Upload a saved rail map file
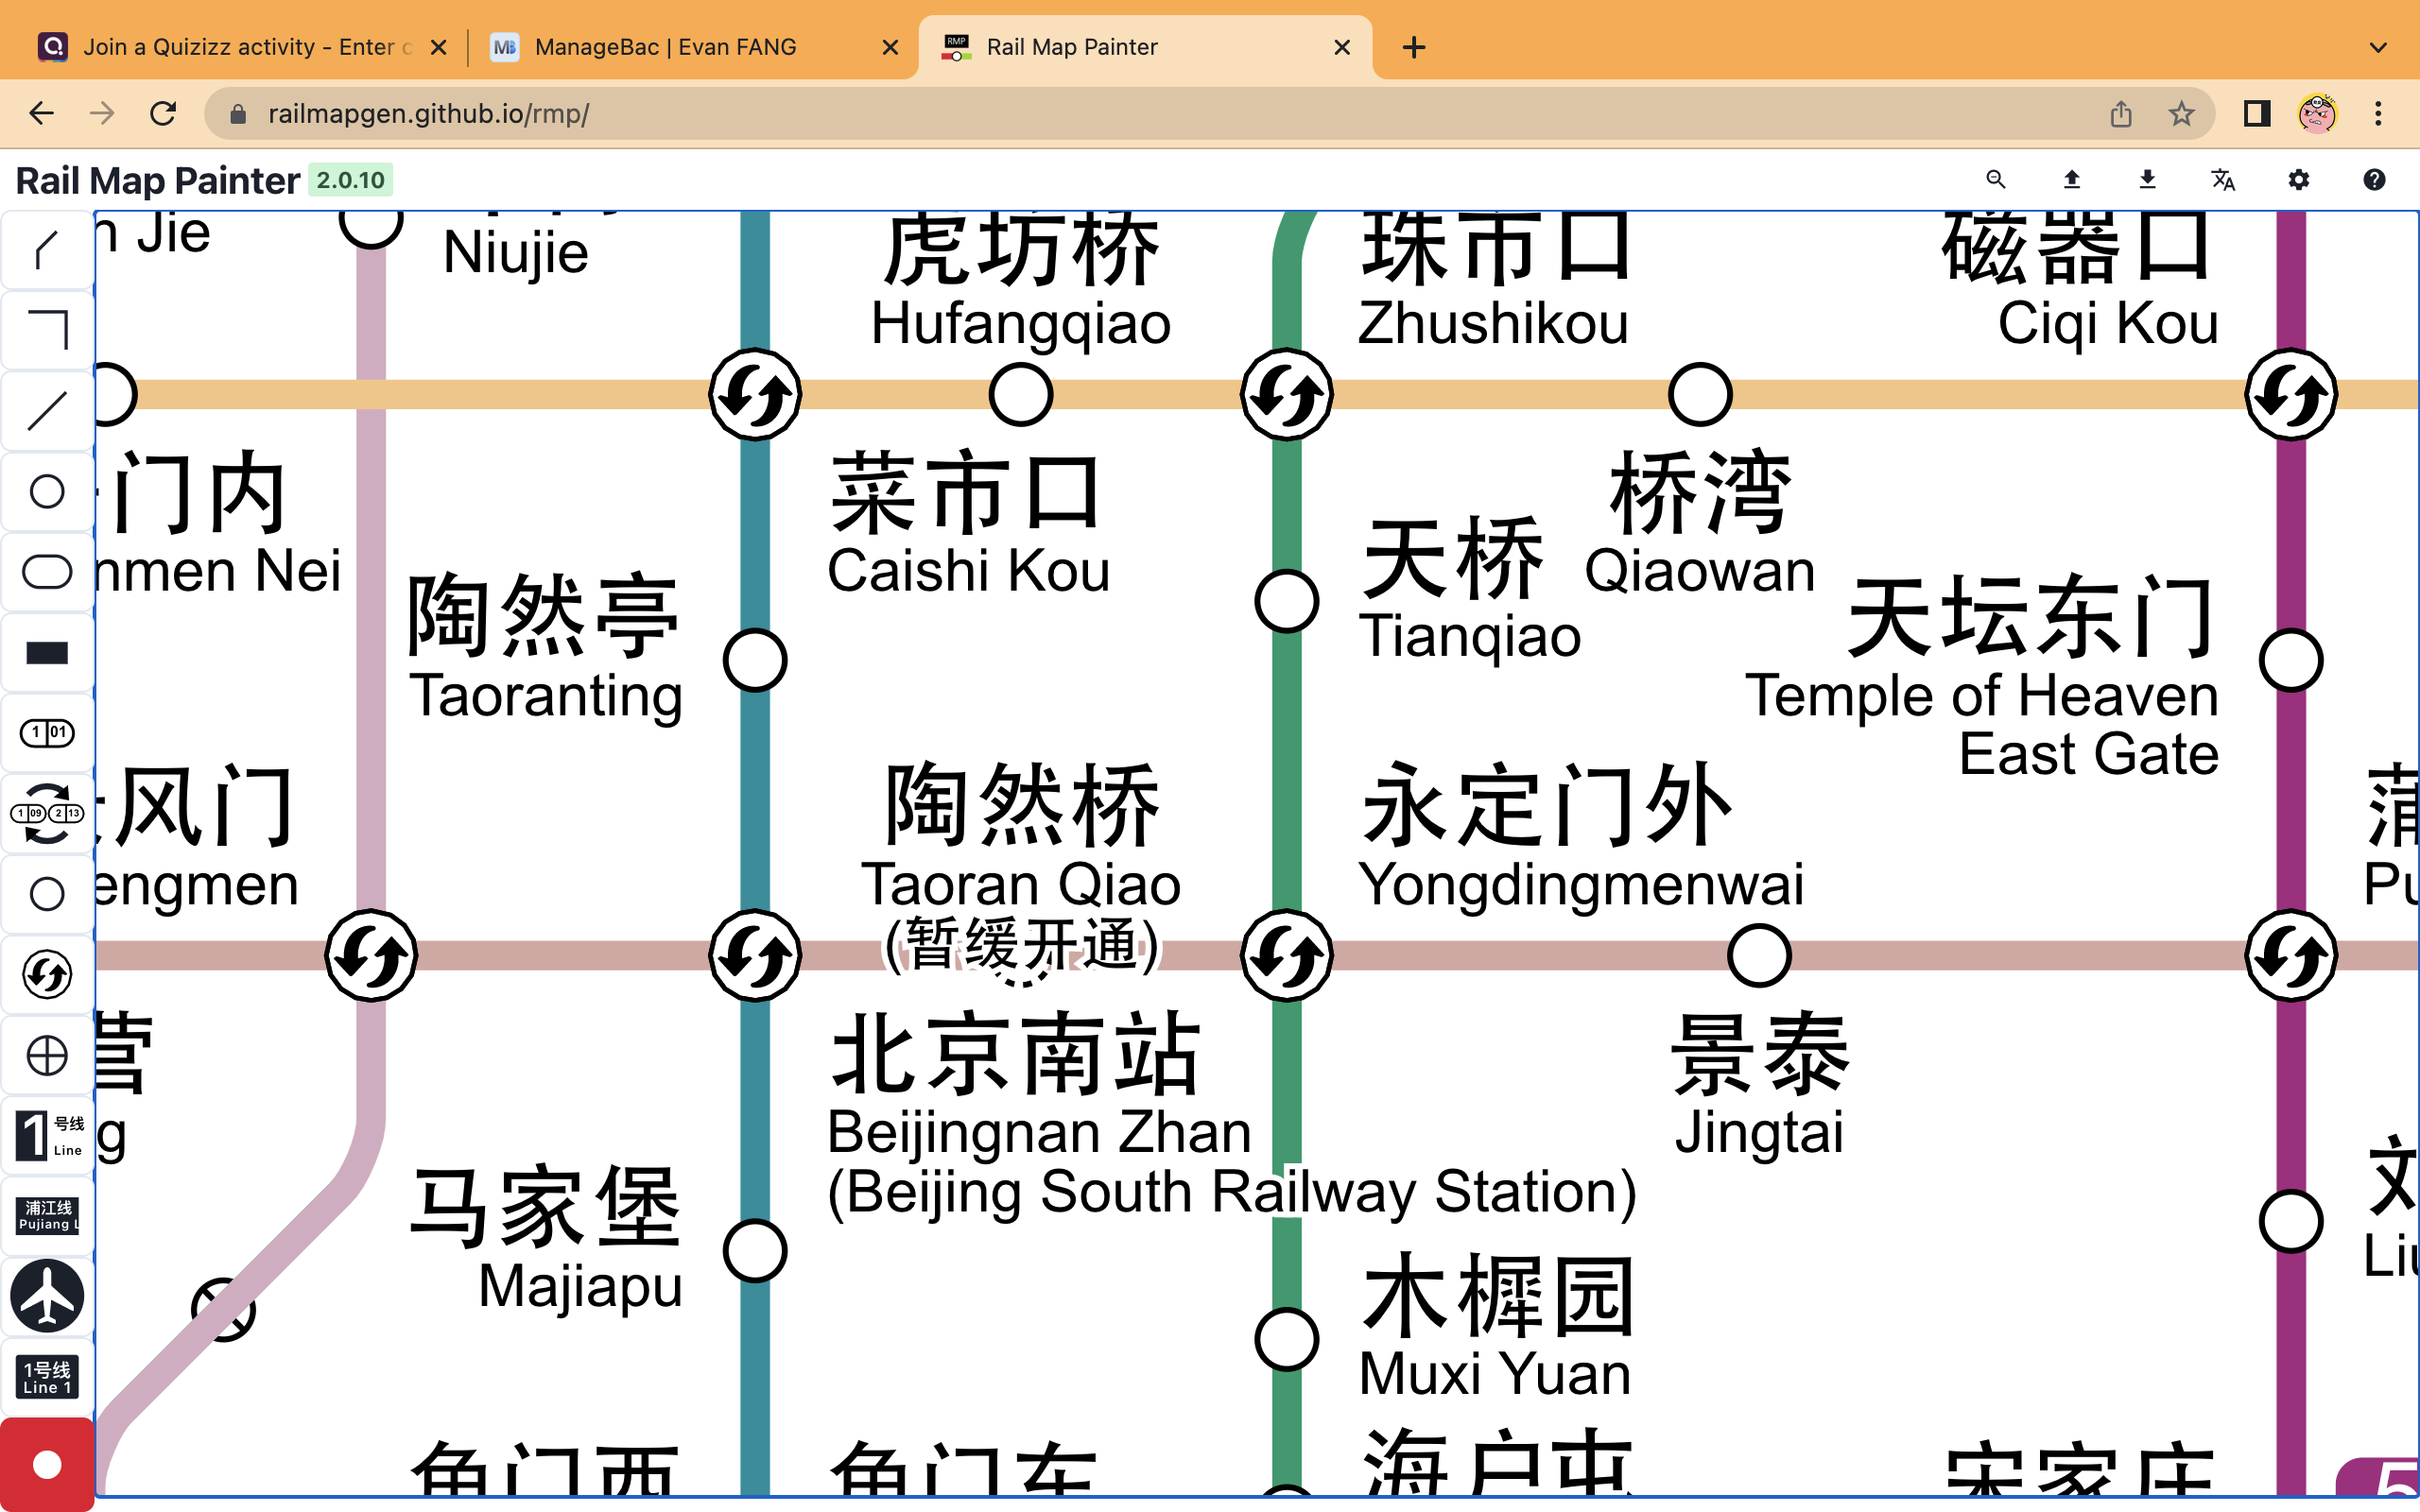The width and height of the screenshot is (2420, 1512). point(2071,180)
